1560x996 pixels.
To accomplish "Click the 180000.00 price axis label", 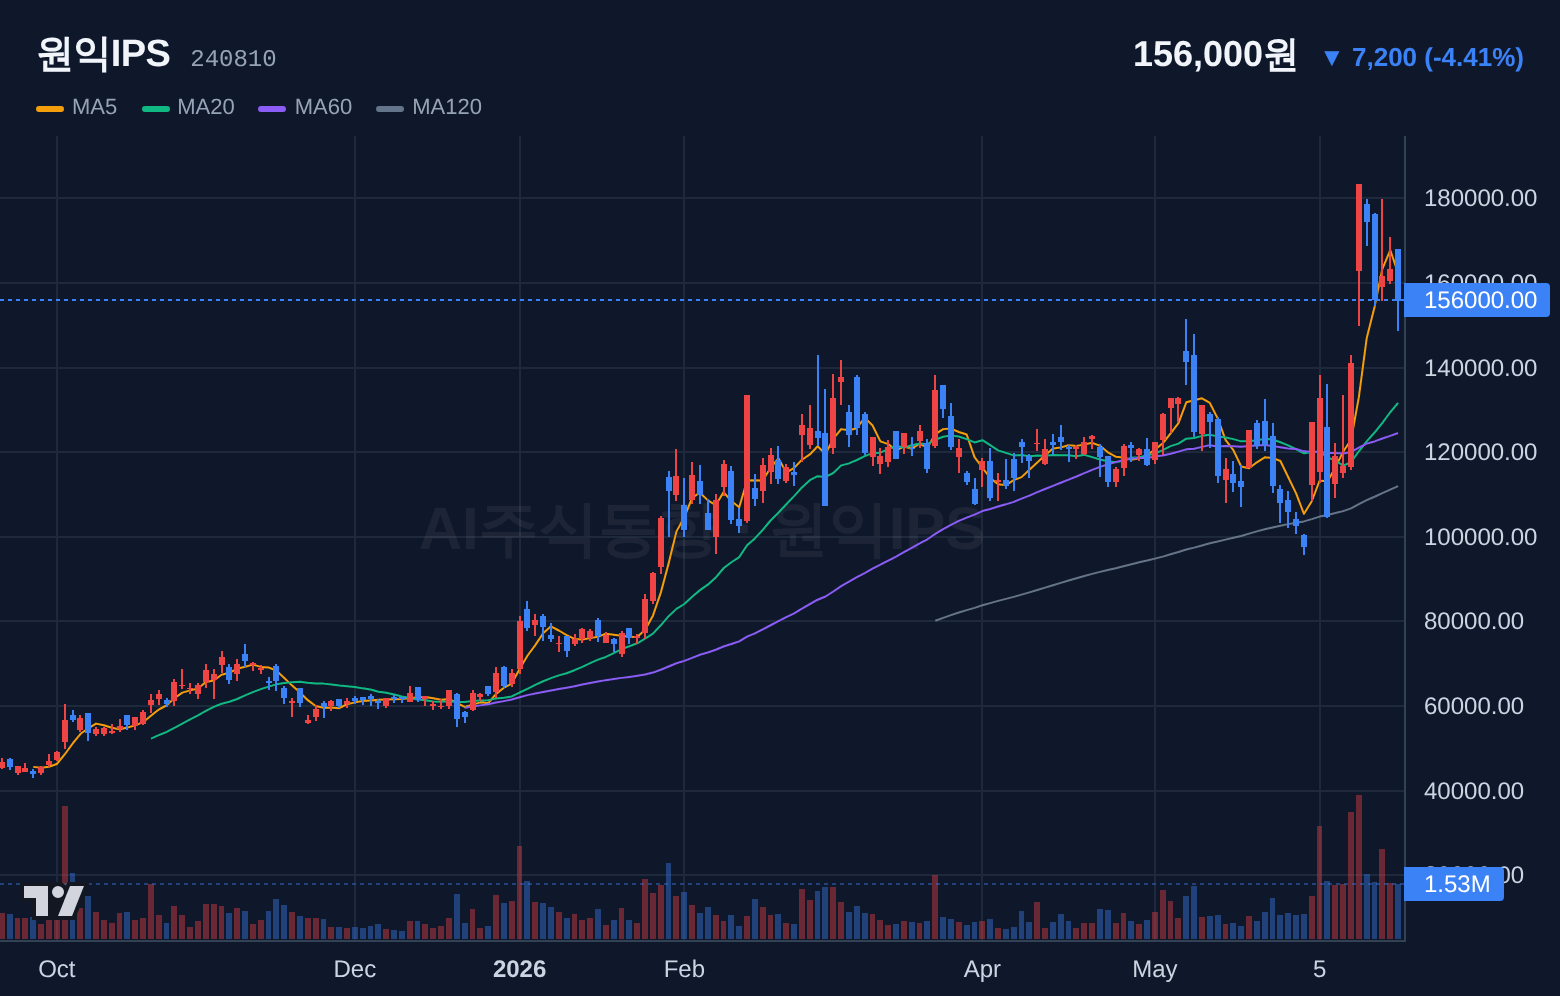I will pyautogui.click(x=1480, y=198).
